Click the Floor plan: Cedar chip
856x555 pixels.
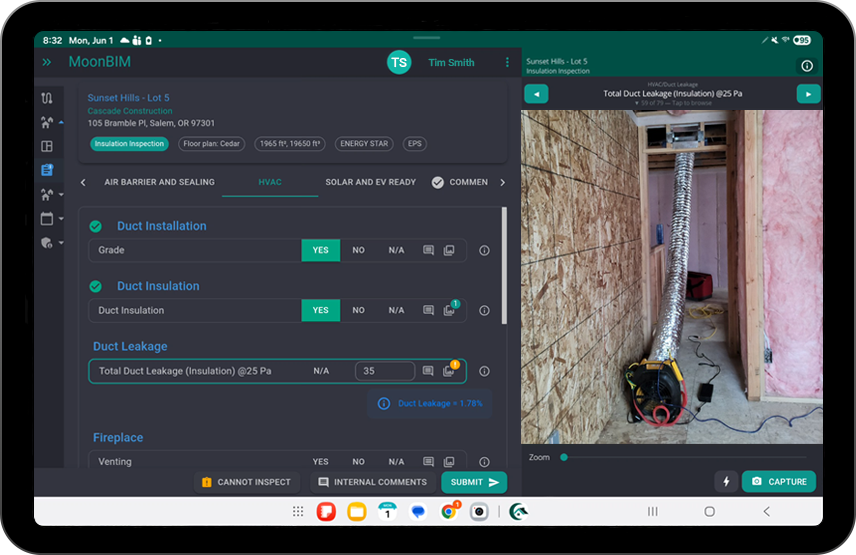coord(211,144)
